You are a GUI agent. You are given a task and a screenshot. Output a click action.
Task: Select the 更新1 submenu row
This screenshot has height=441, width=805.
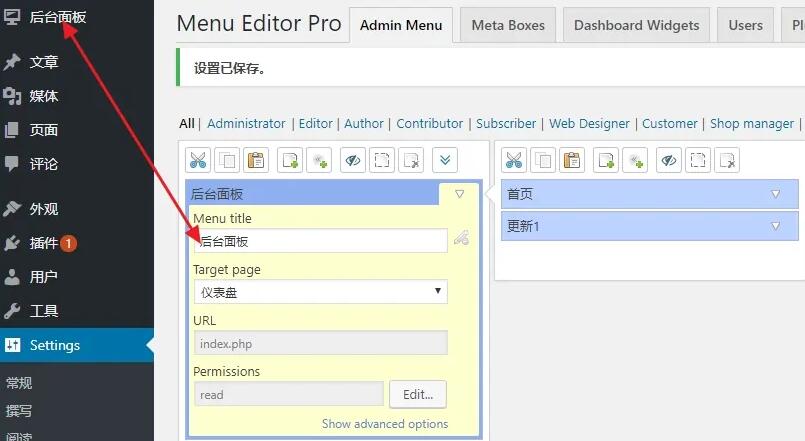649,226
